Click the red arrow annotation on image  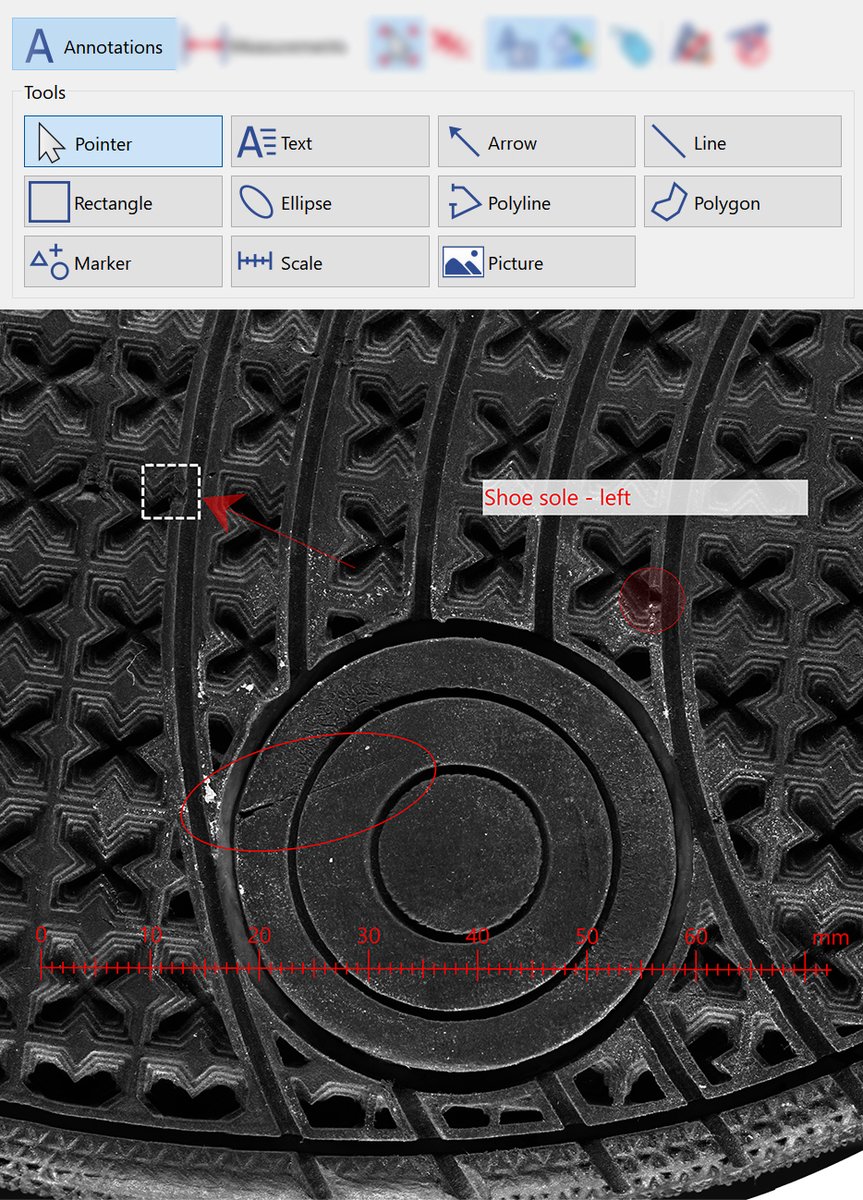285,534
